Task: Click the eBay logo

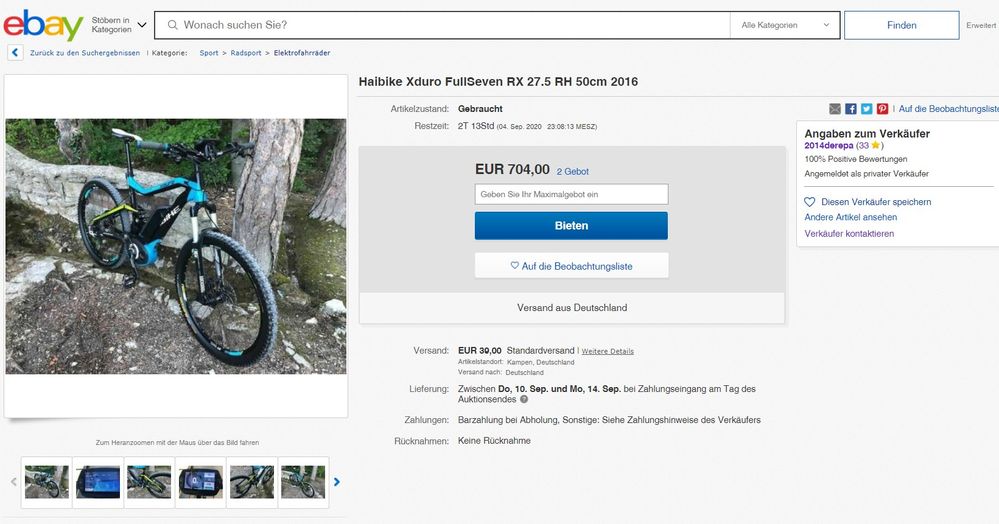Action: point(42,25)
